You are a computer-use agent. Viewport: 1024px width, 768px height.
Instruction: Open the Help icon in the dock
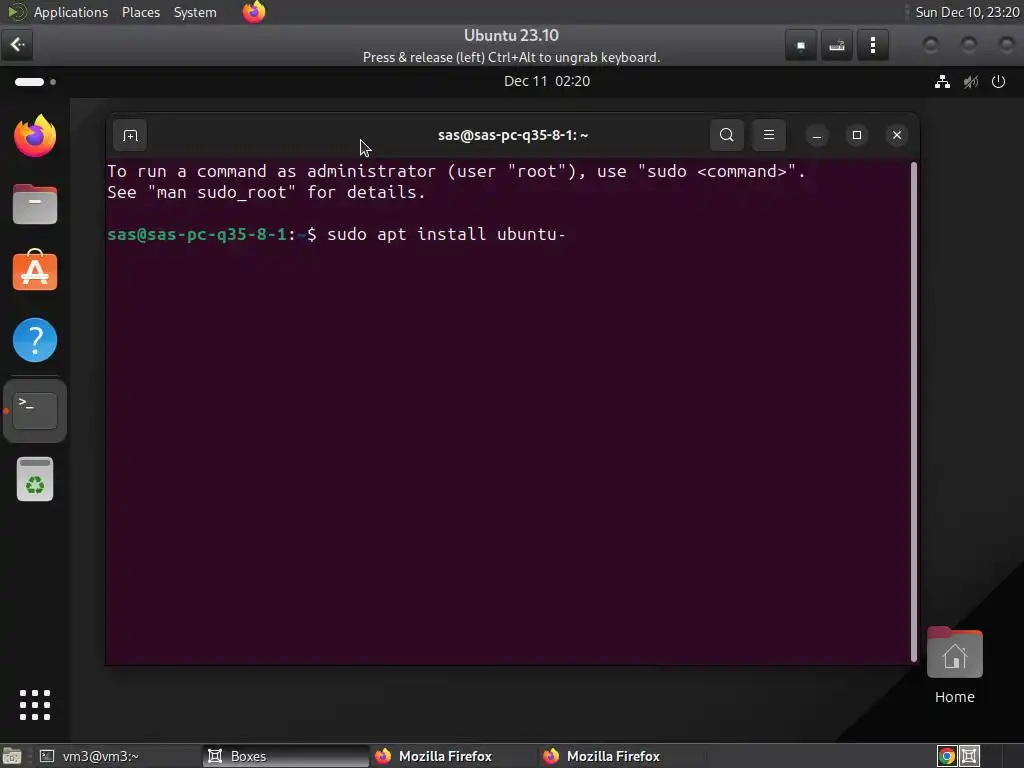pos(35,340)
